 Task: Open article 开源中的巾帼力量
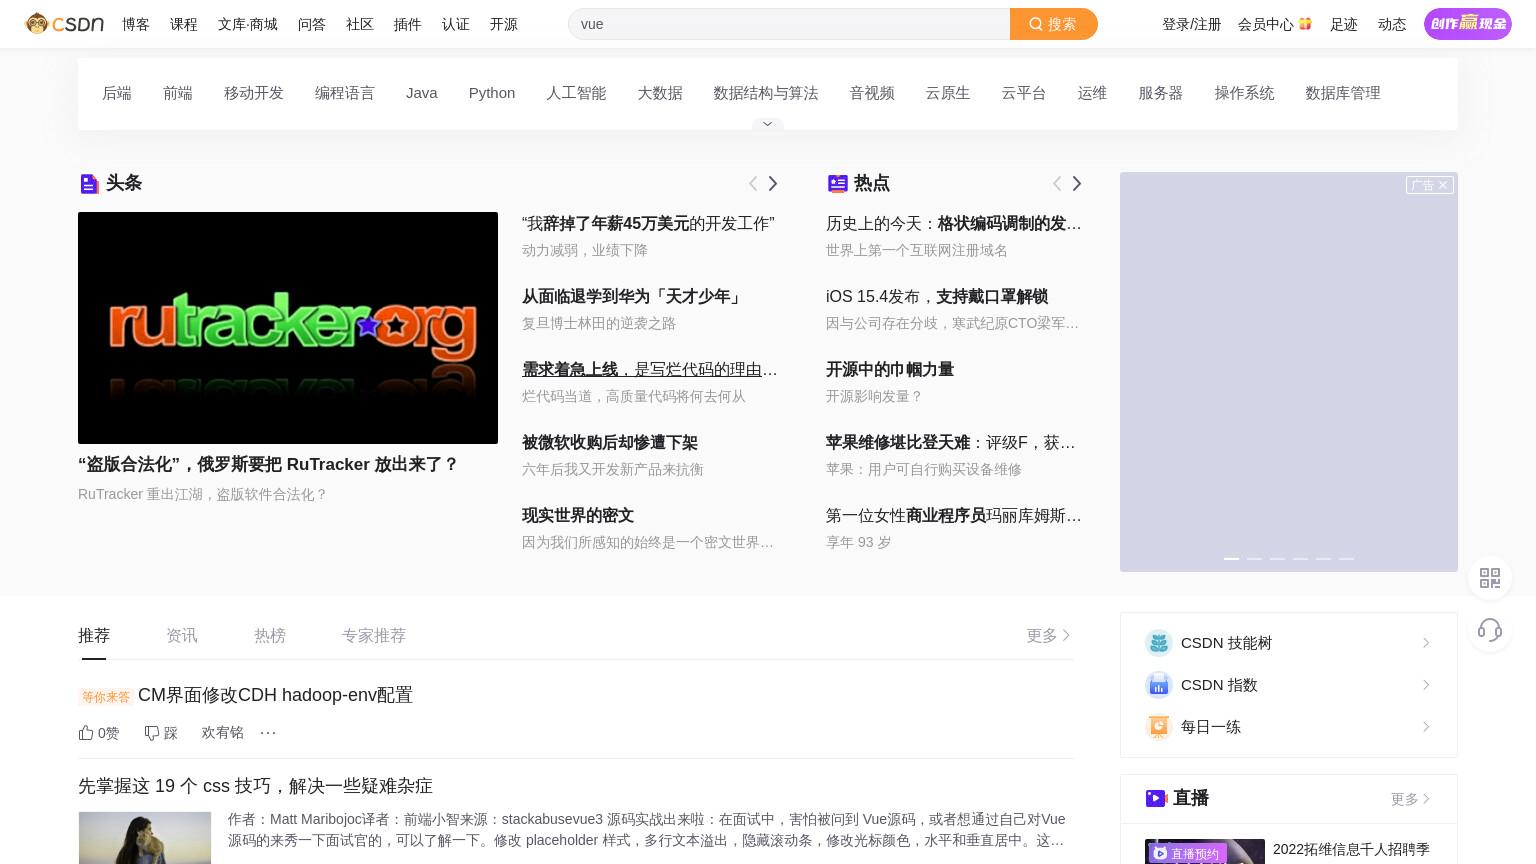[x=890, y=370]
